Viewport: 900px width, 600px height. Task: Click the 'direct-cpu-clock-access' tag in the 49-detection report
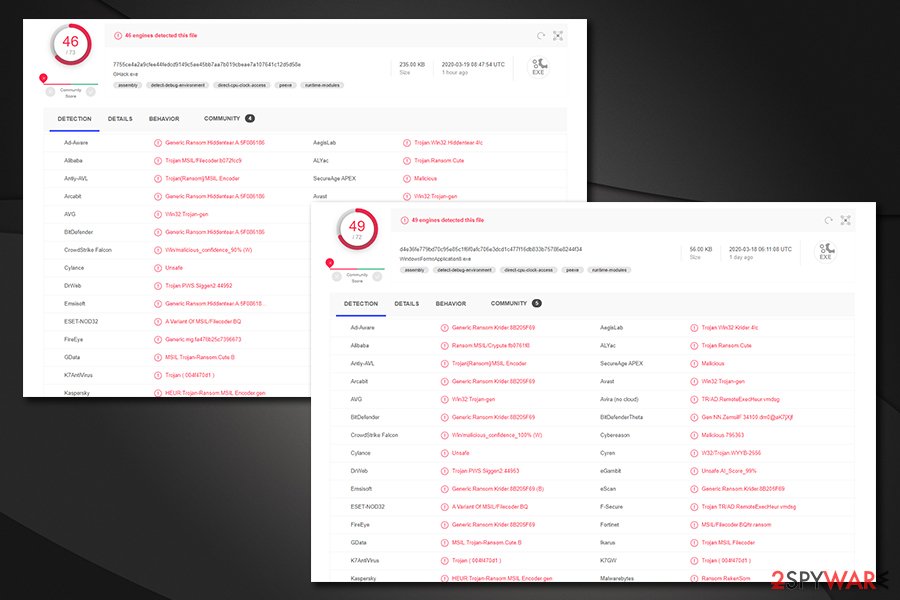(529, 270)
